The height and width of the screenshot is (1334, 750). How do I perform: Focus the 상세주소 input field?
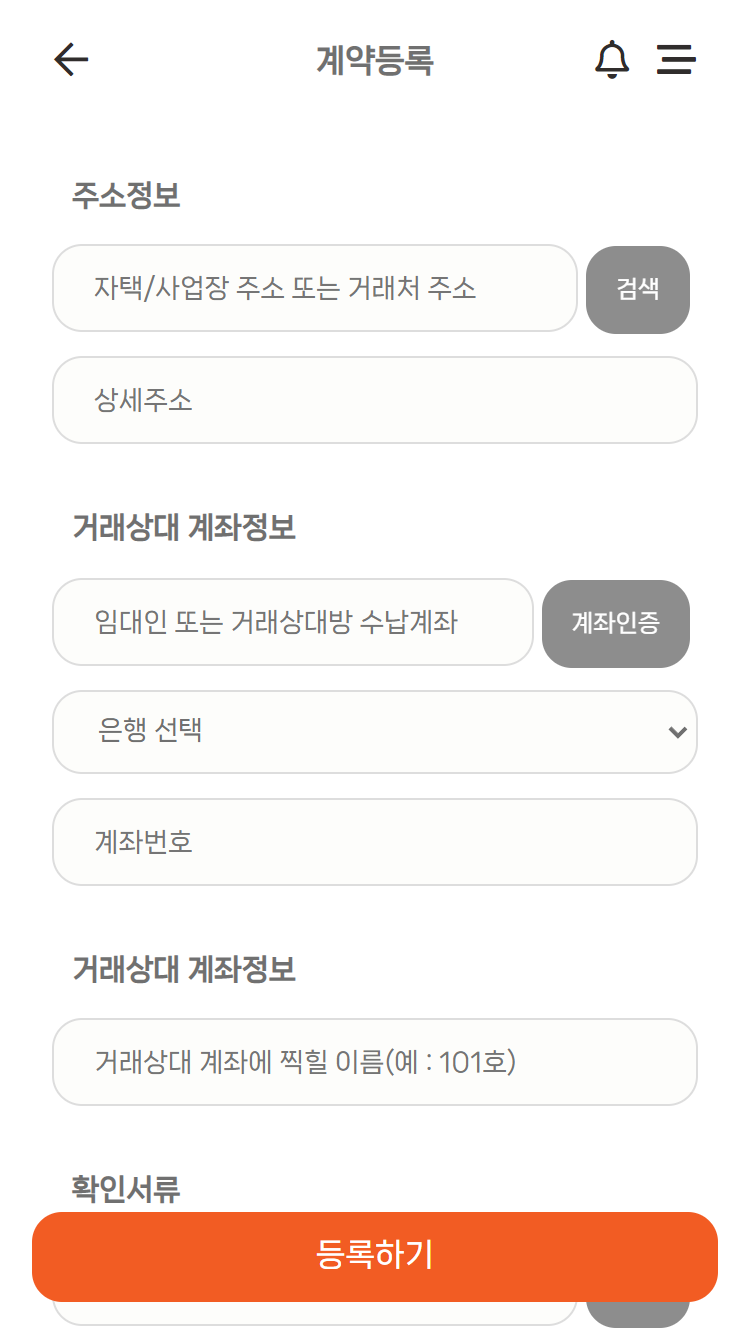click(374, 400)
